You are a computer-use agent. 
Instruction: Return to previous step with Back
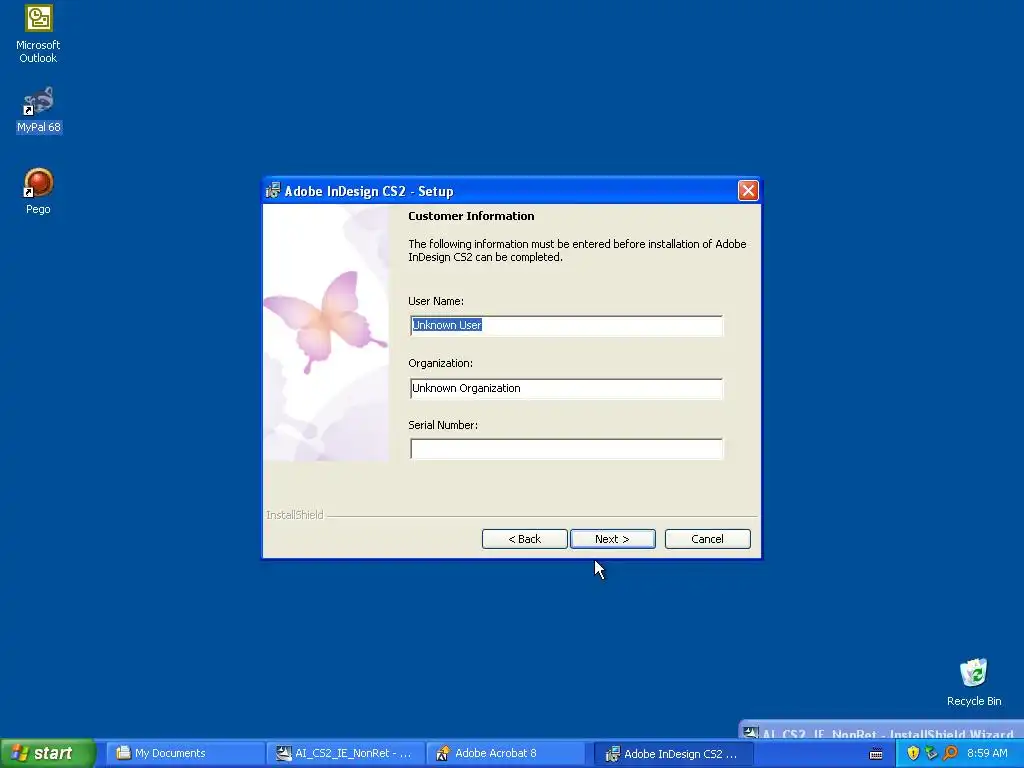(524, 539)
